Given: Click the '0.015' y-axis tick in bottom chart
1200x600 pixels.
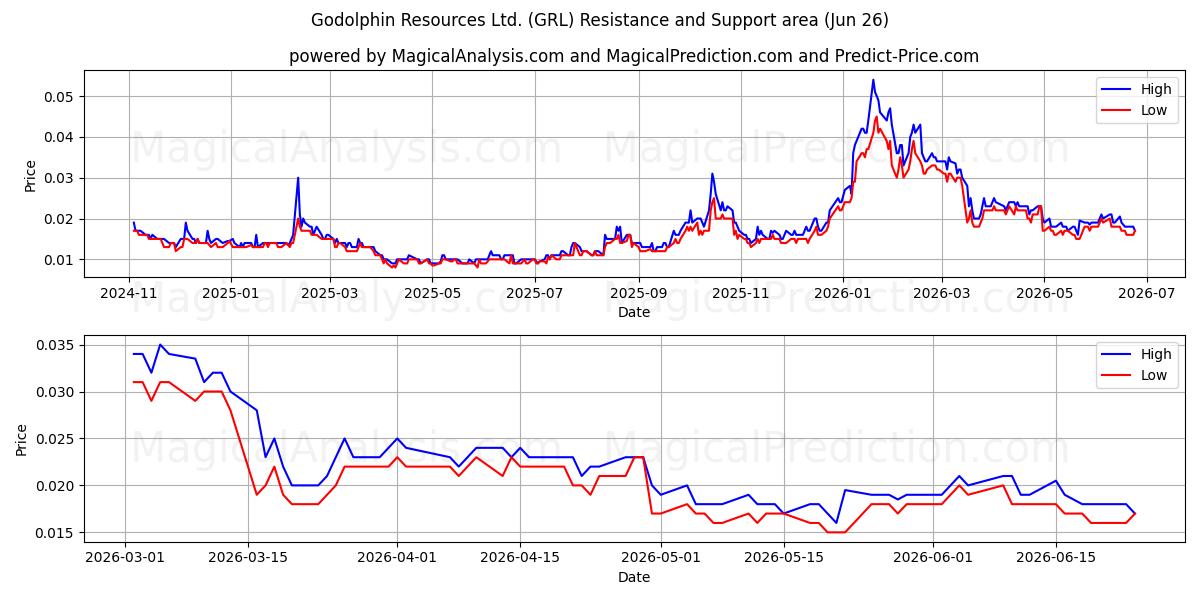Looking at the screenshot, I should (56, 533).
